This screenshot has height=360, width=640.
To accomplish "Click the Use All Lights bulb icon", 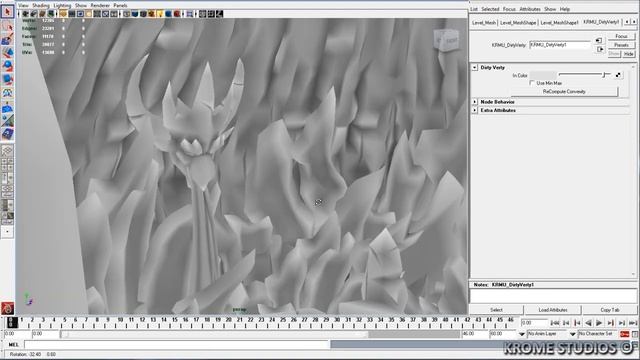I will point(160,14).
